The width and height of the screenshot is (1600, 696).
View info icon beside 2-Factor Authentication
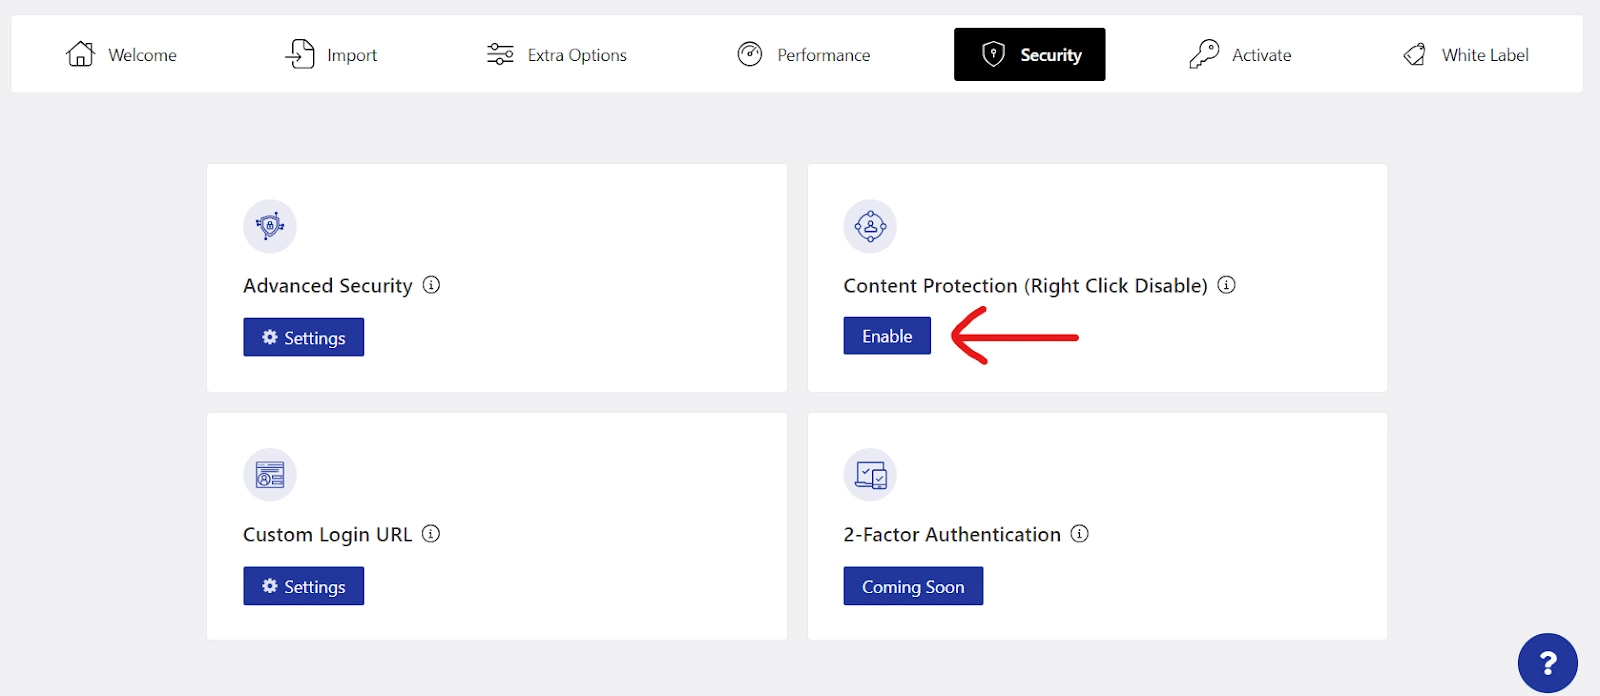(x=1080, y=534)
